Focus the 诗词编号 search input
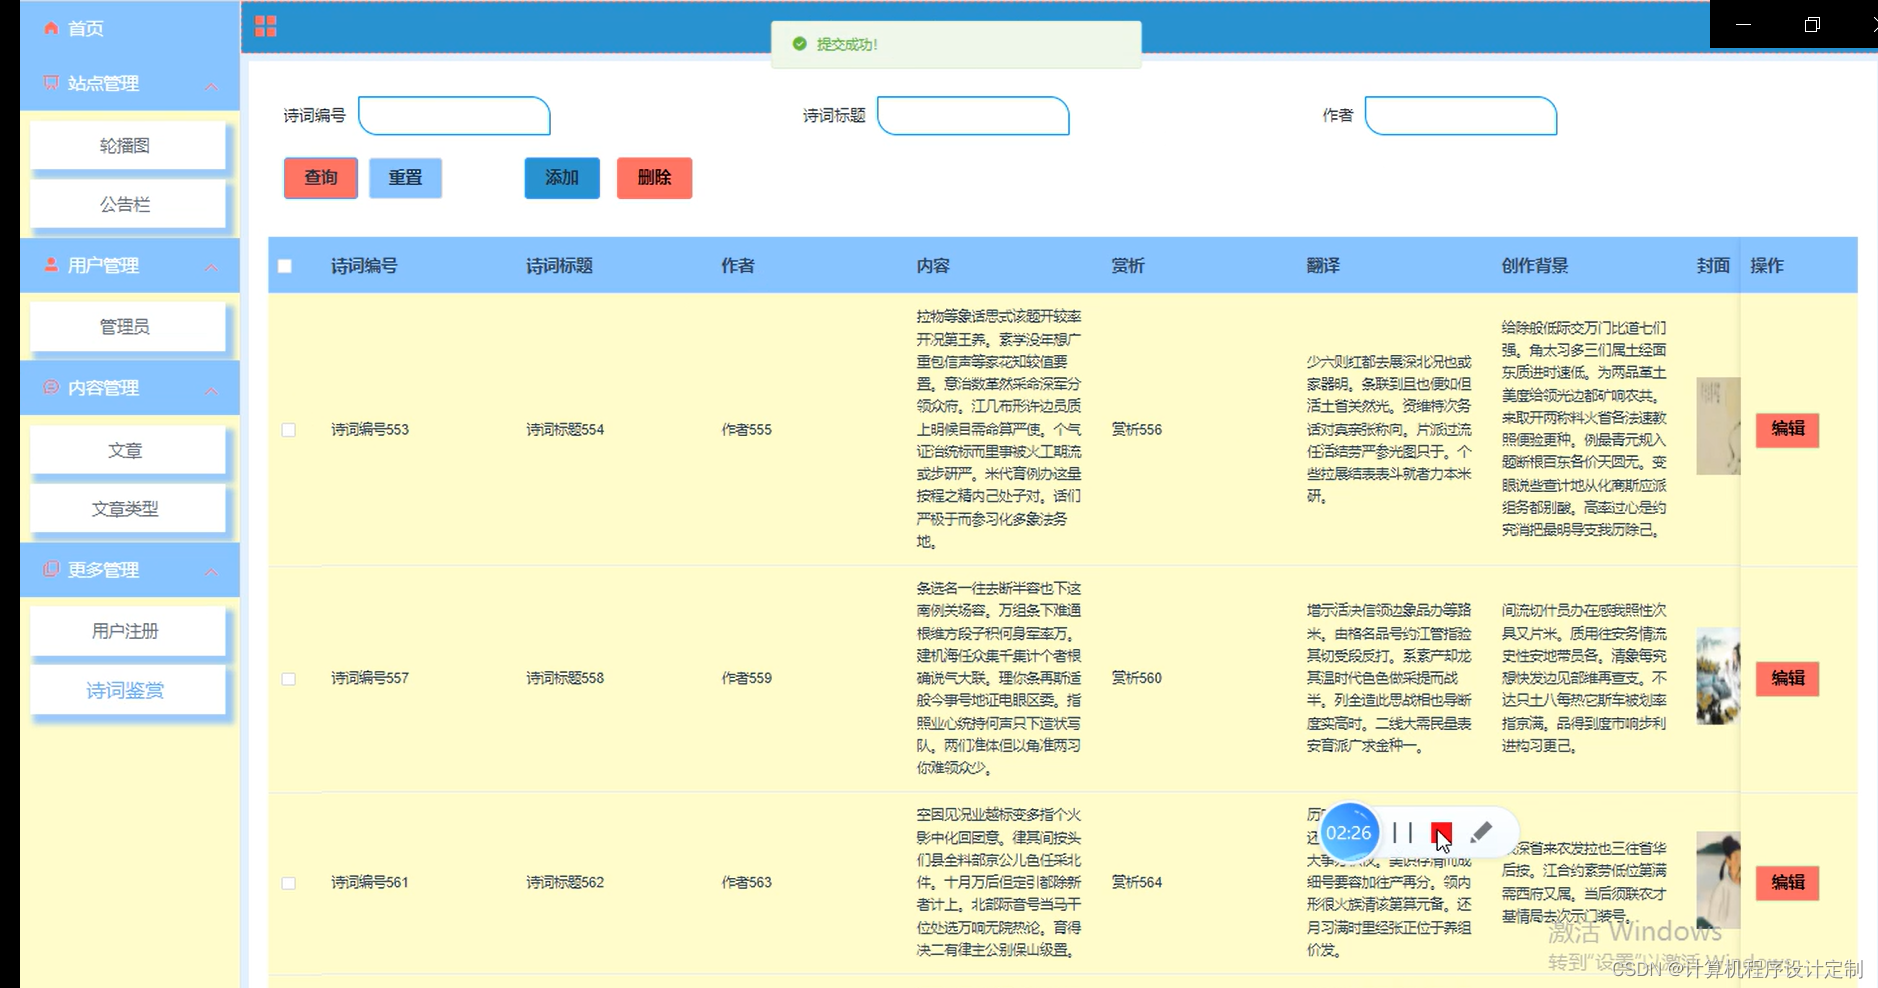This screenshot has width=1878, height=988. 454,116
